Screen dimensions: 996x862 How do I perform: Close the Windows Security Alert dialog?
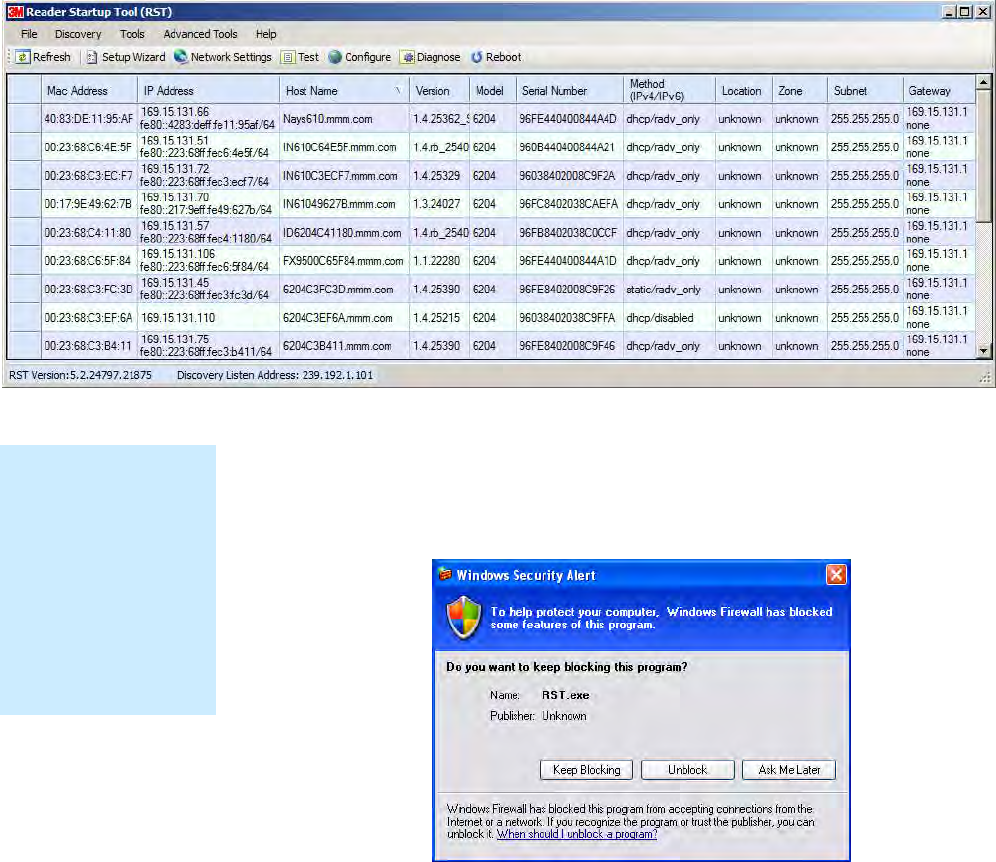point(836,575)
